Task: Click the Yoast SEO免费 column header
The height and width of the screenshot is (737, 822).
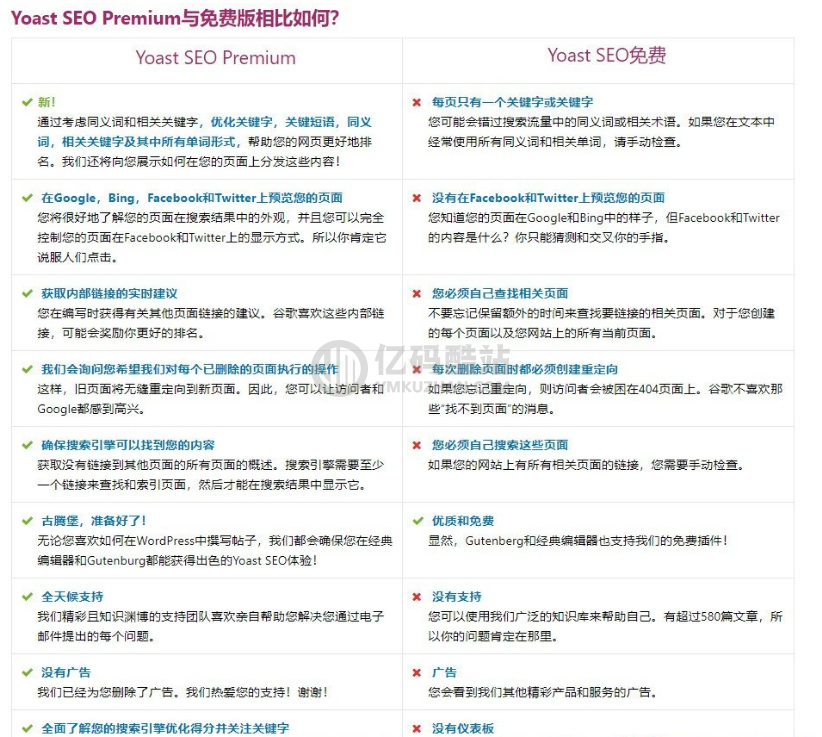Action: tap(607, 55)
